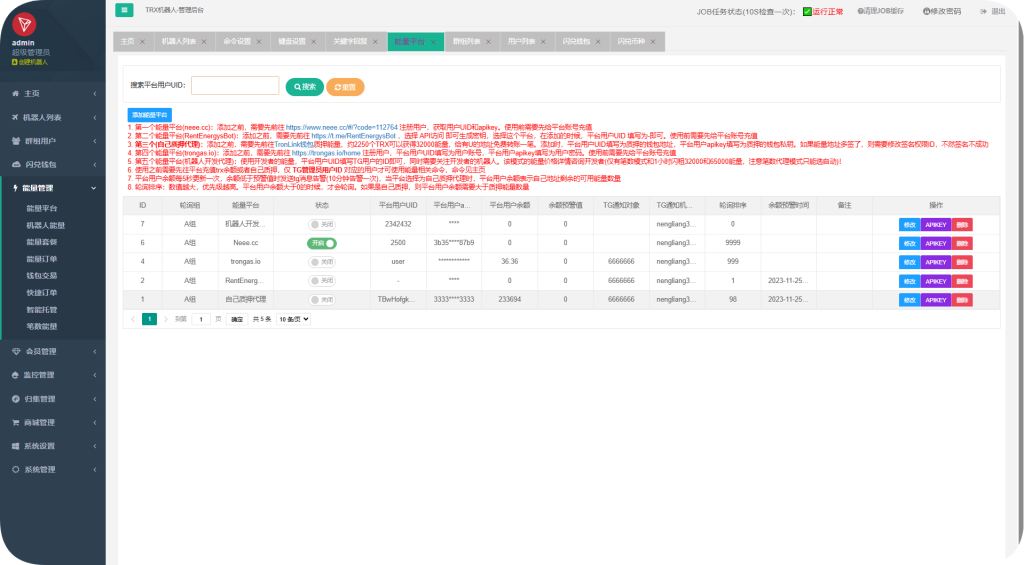Click the logout arrow icon next to 退出
Image resolution: width=1024 pixels, height=565 pixels.
pos(984,11)
